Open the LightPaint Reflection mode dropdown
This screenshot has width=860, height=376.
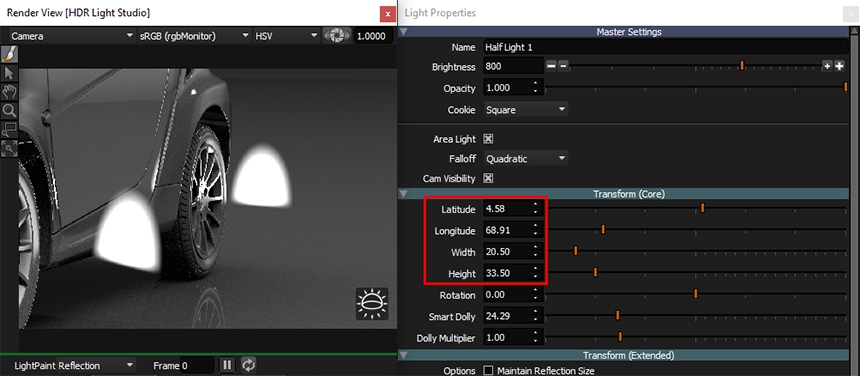[74, 366]
